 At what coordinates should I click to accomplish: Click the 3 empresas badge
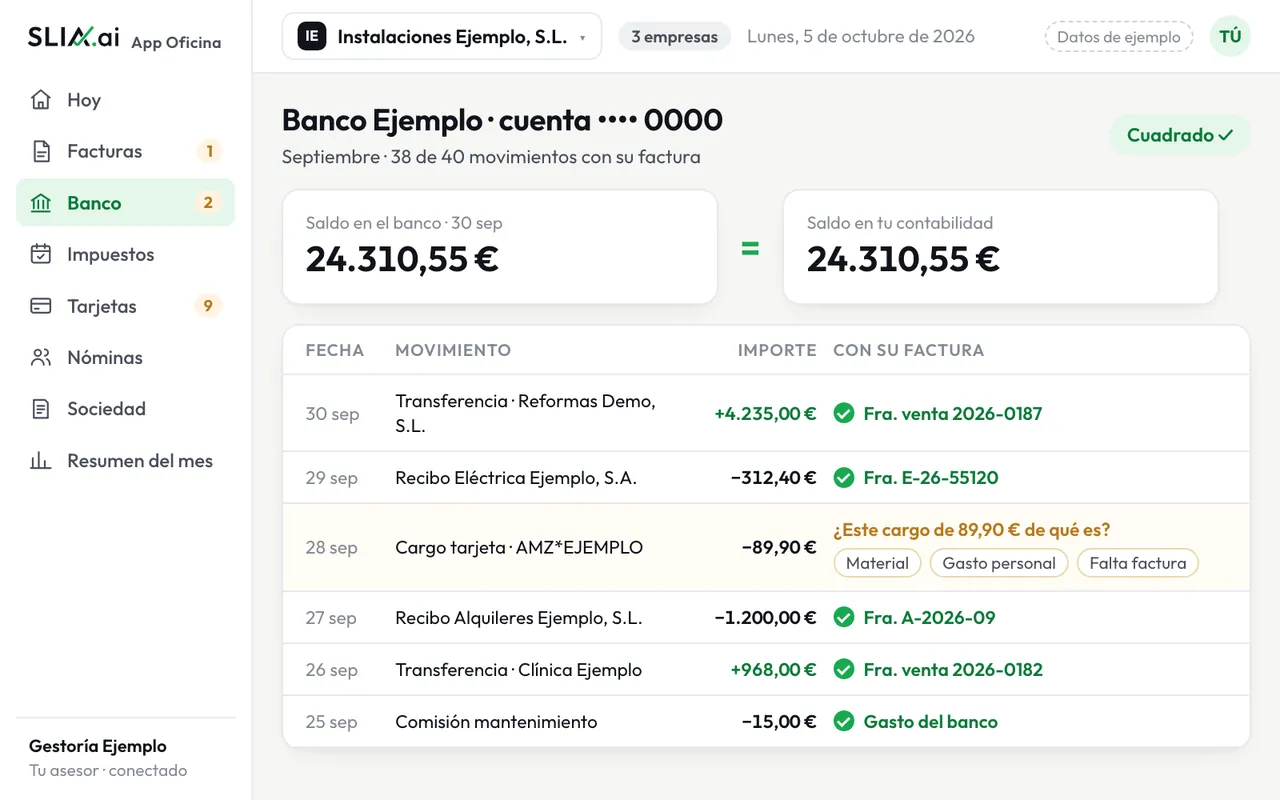(674, 37)
